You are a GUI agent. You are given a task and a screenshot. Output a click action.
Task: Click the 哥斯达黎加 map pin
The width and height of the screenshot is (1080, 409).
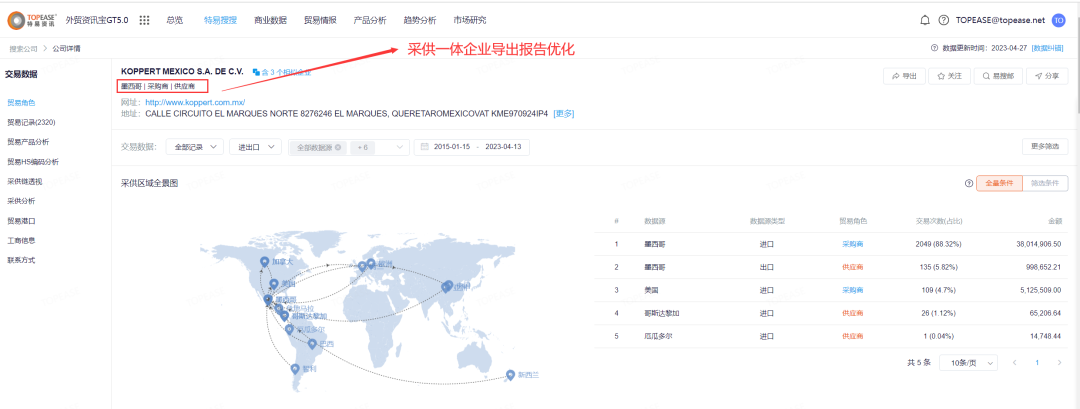click(284, 315)
